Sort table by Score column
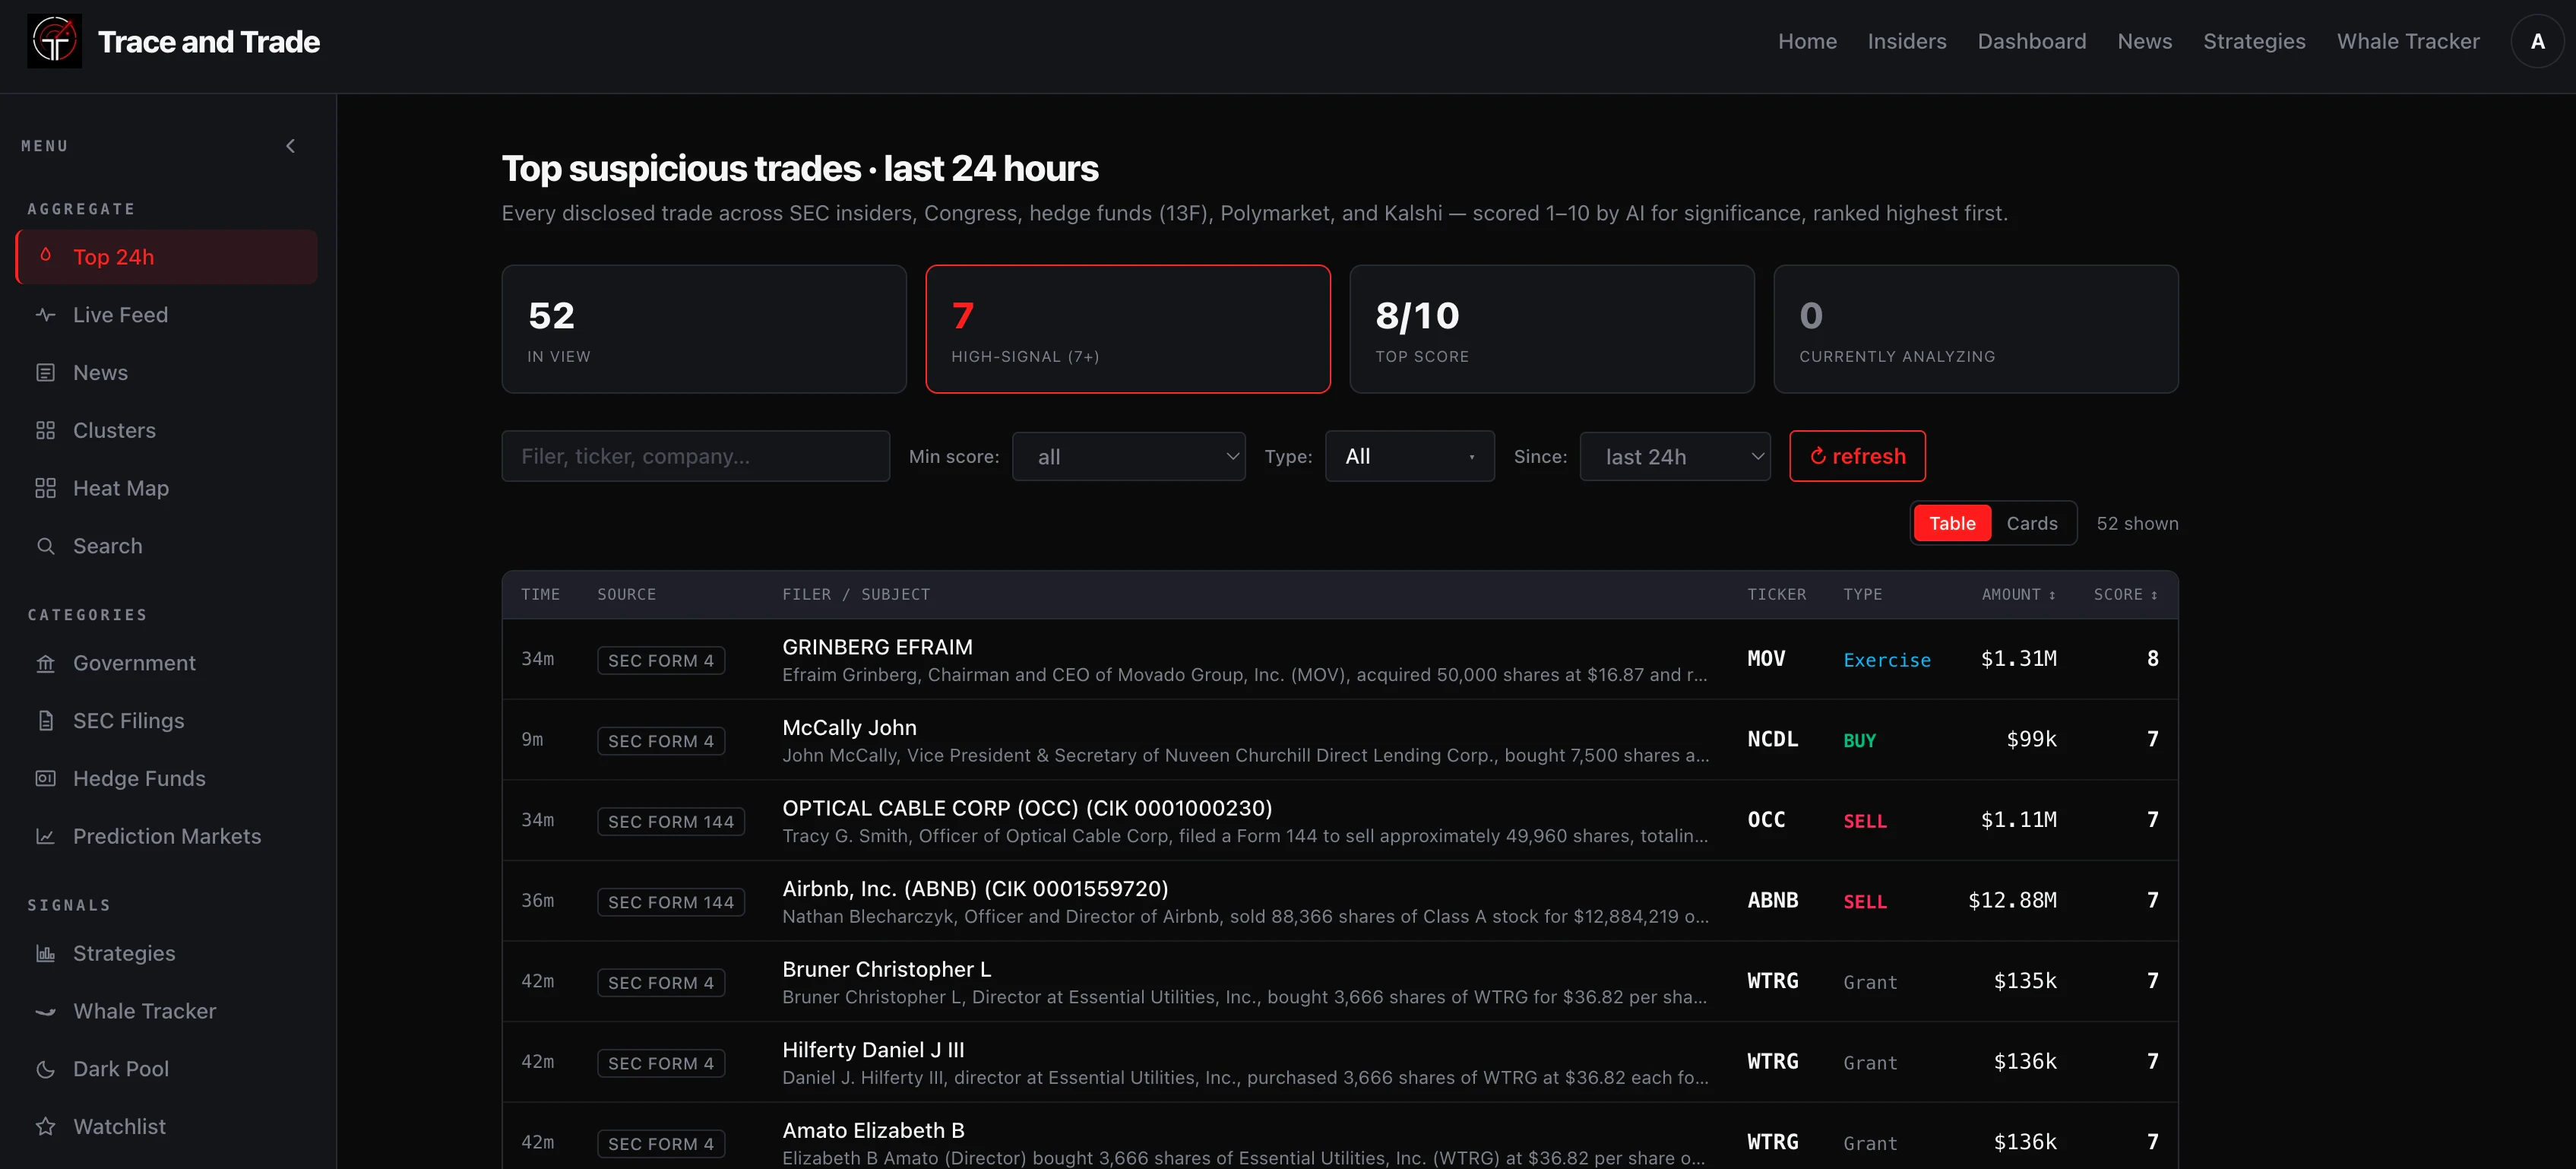This screenshot has width=2576, height=1169. 2126,594
